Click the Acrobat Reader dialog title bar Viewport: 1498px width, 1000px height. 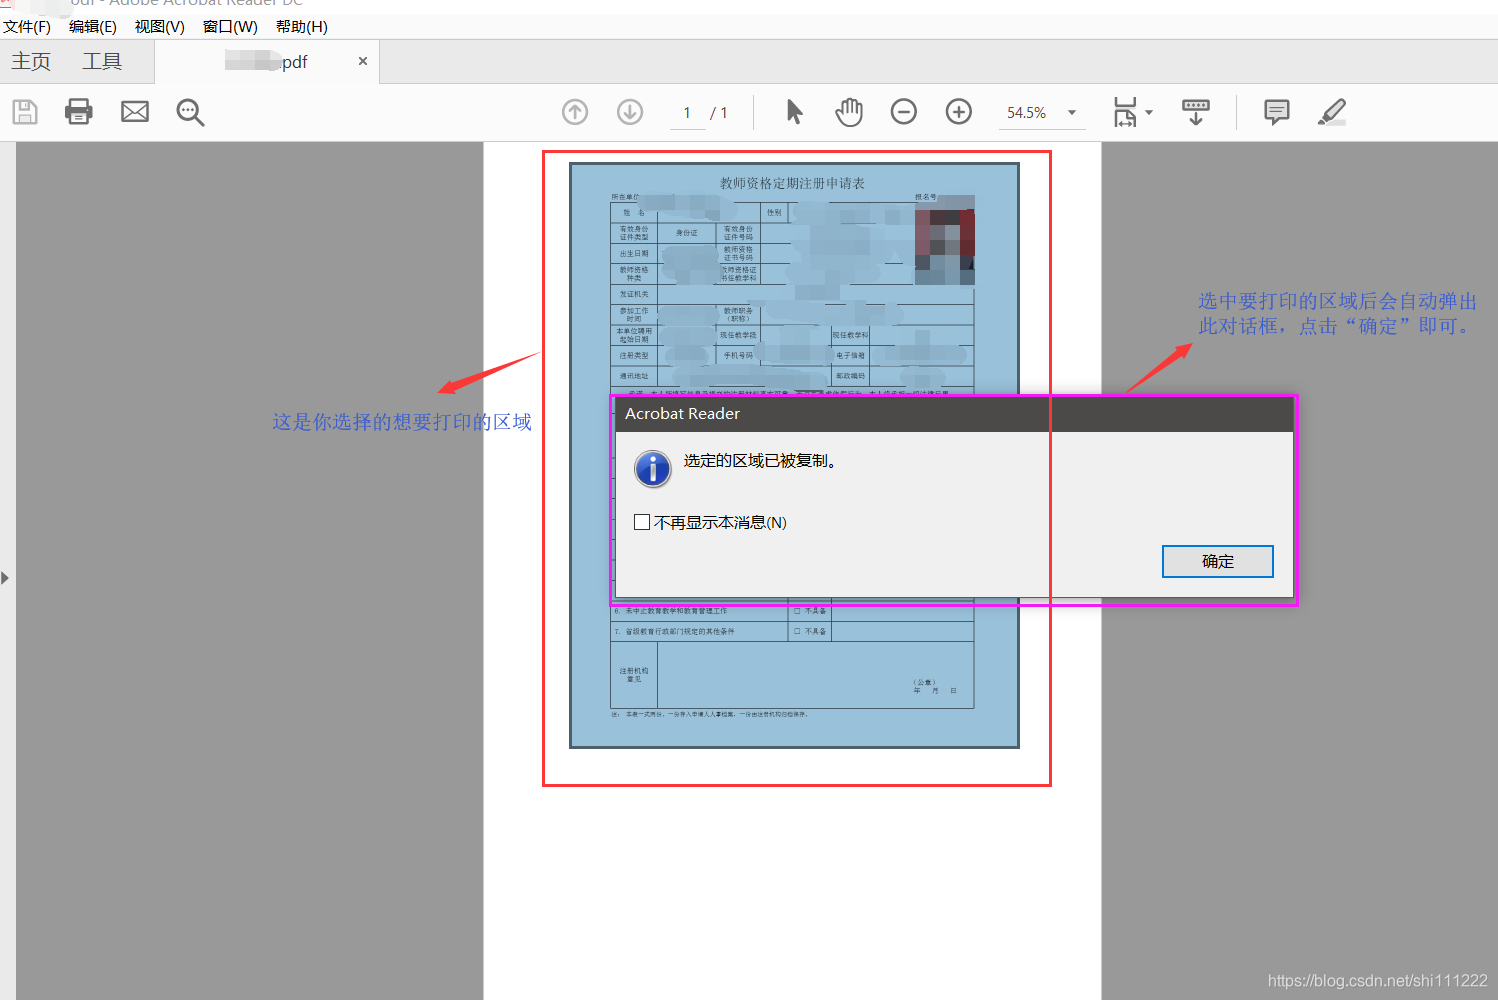point(954,414)
